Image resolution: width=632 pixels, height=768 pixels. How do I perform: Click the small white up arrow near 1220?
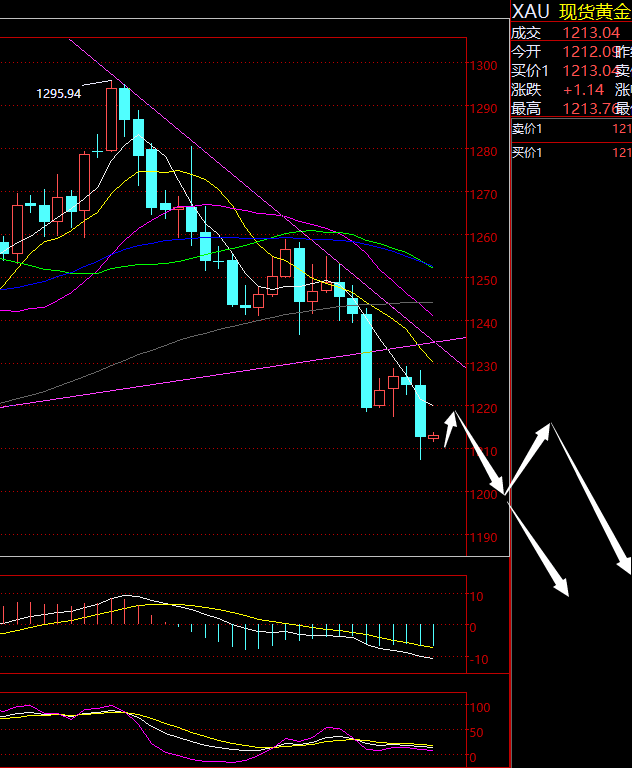point(450,428)
